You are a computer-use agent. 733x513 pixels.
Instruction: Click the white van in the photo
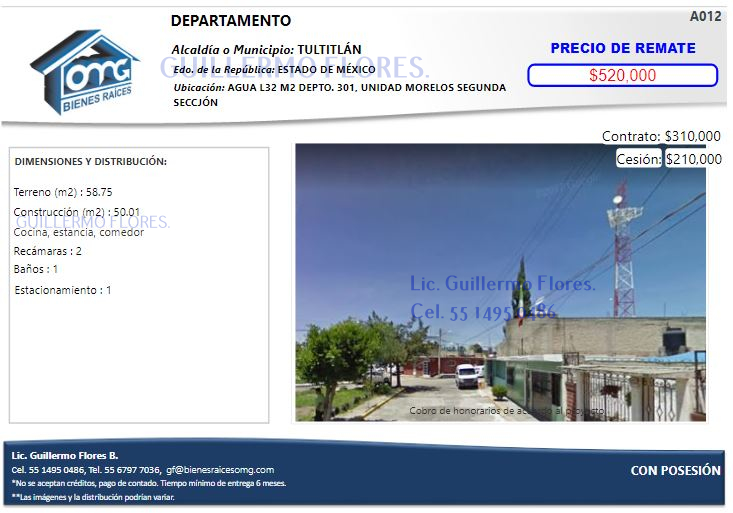467,376
